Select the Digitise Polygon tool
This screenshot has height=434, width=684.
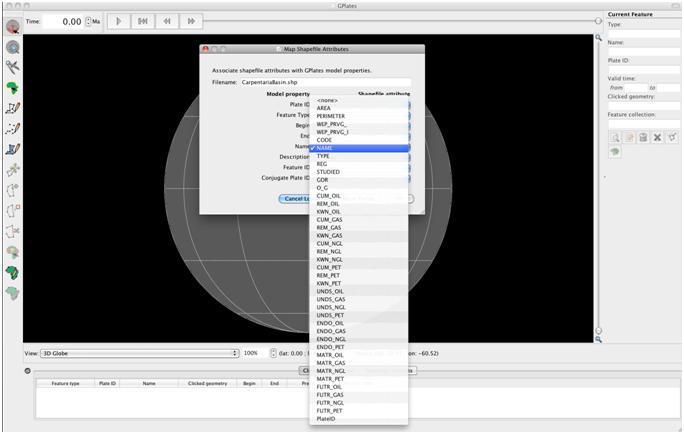13,149
